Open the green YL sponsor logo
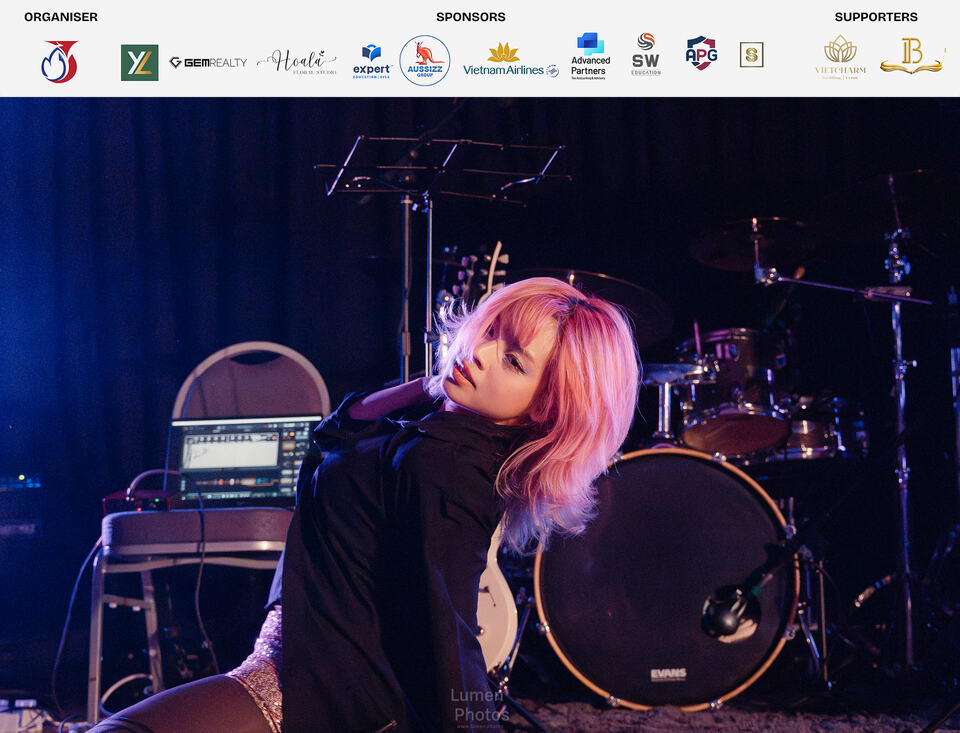Viewport: 960px width, 733px height. (x=140, y=62)
